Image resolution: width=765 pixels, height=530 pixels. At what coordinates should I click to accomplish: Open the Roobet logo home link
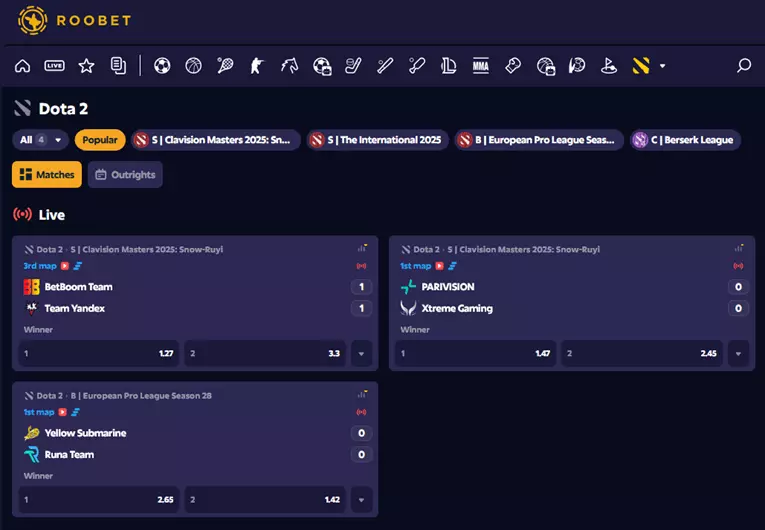click(x=74, y=20)
